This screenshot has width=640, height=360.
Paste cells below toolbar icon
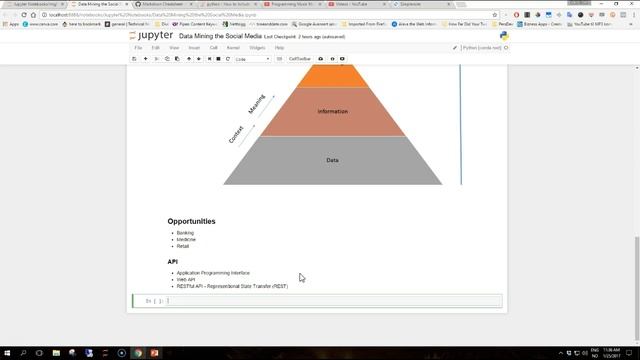pos(177,59)
